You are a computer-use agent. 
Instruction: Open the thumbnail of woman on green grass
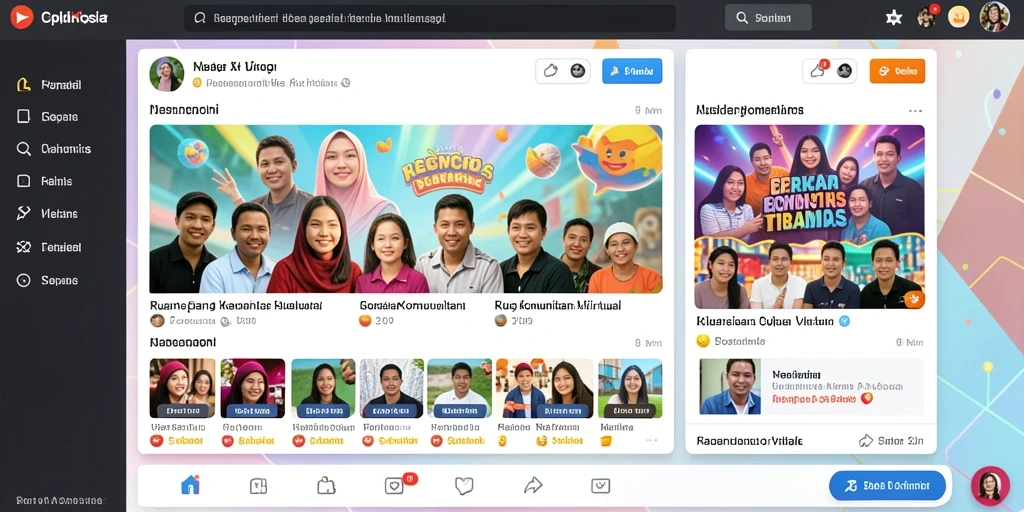coord(323,388)
